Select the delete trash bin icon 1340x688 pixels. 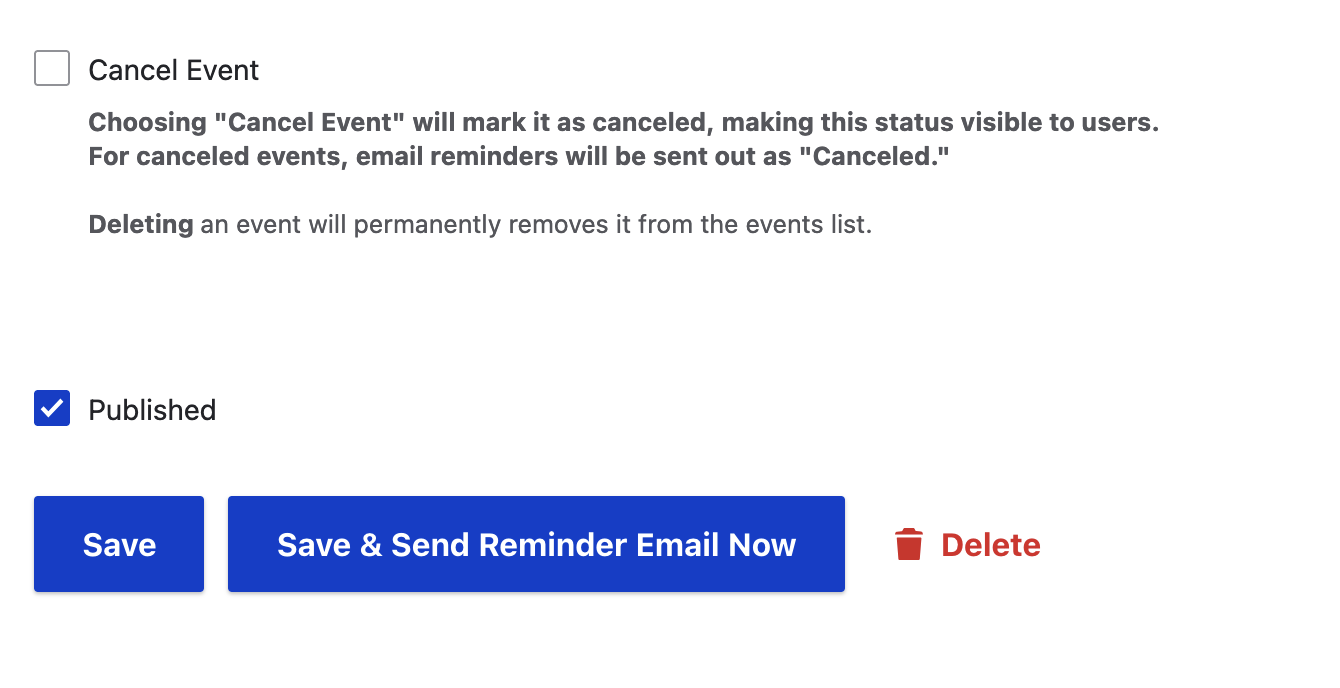click(x=909, y=544)
